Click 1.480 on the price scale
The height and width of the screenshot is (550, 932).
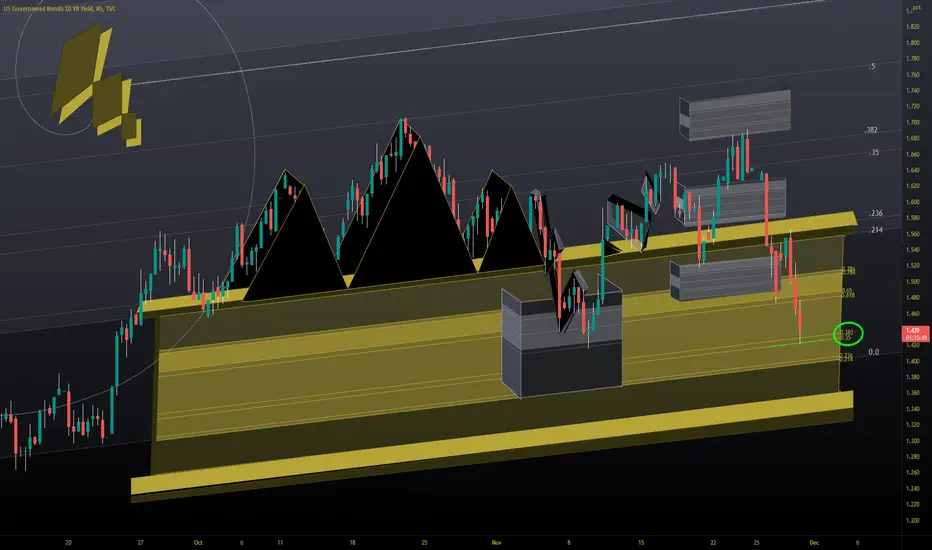(x=912, y=298)
